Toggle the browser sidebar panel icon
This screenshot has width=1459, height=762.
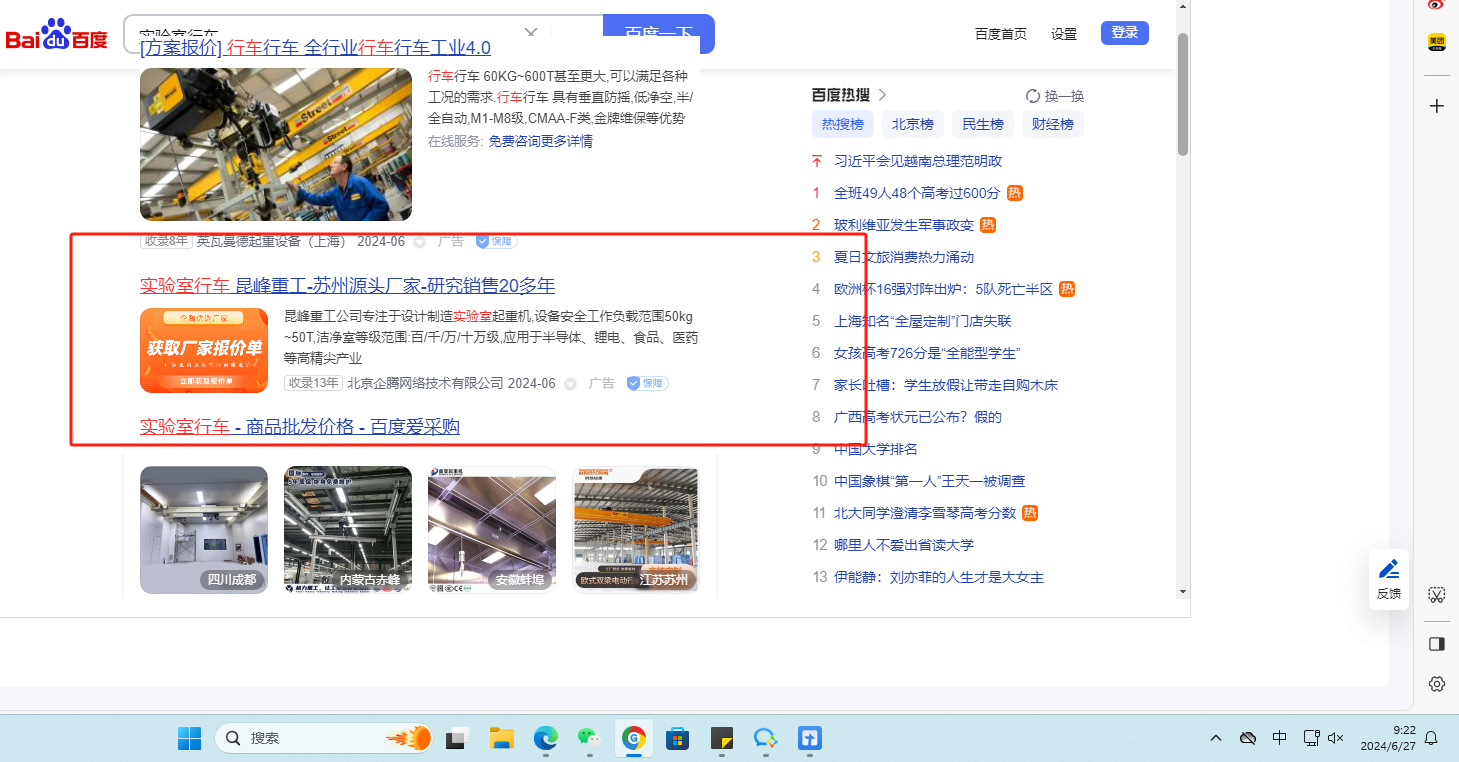pos(1437,643)
